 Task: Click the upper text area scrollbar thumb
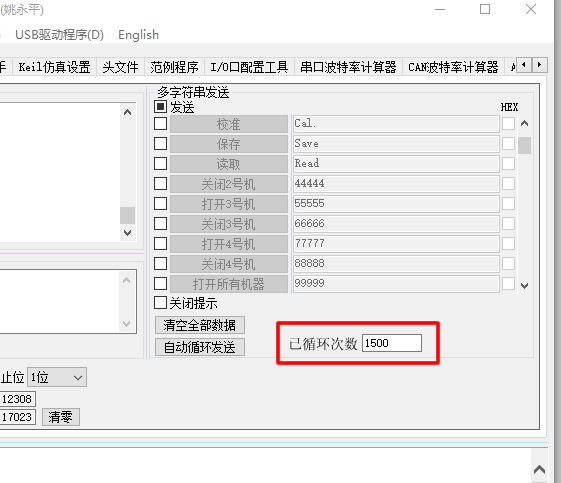127,215
